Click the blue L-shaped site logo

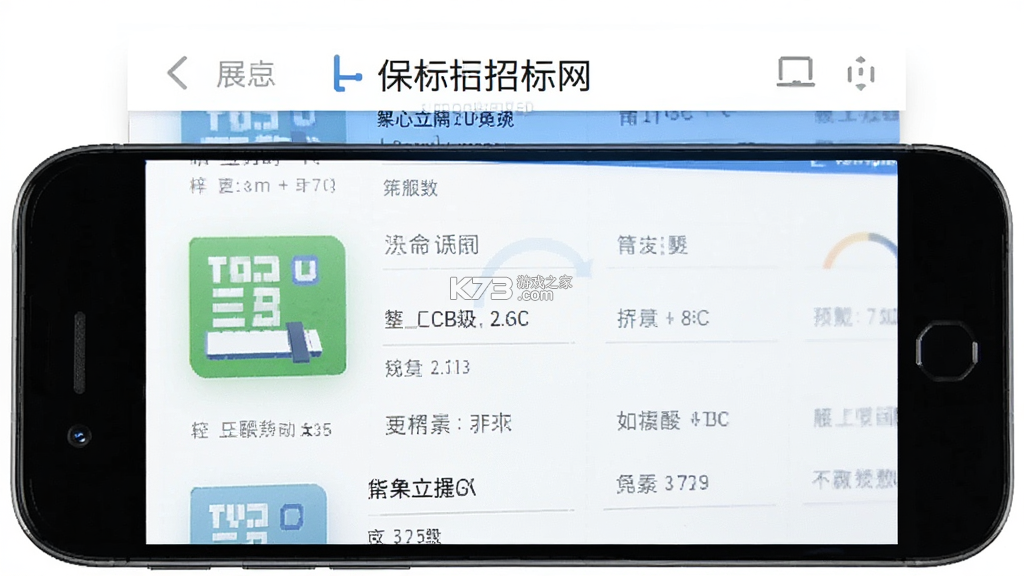tap(346, 73)
